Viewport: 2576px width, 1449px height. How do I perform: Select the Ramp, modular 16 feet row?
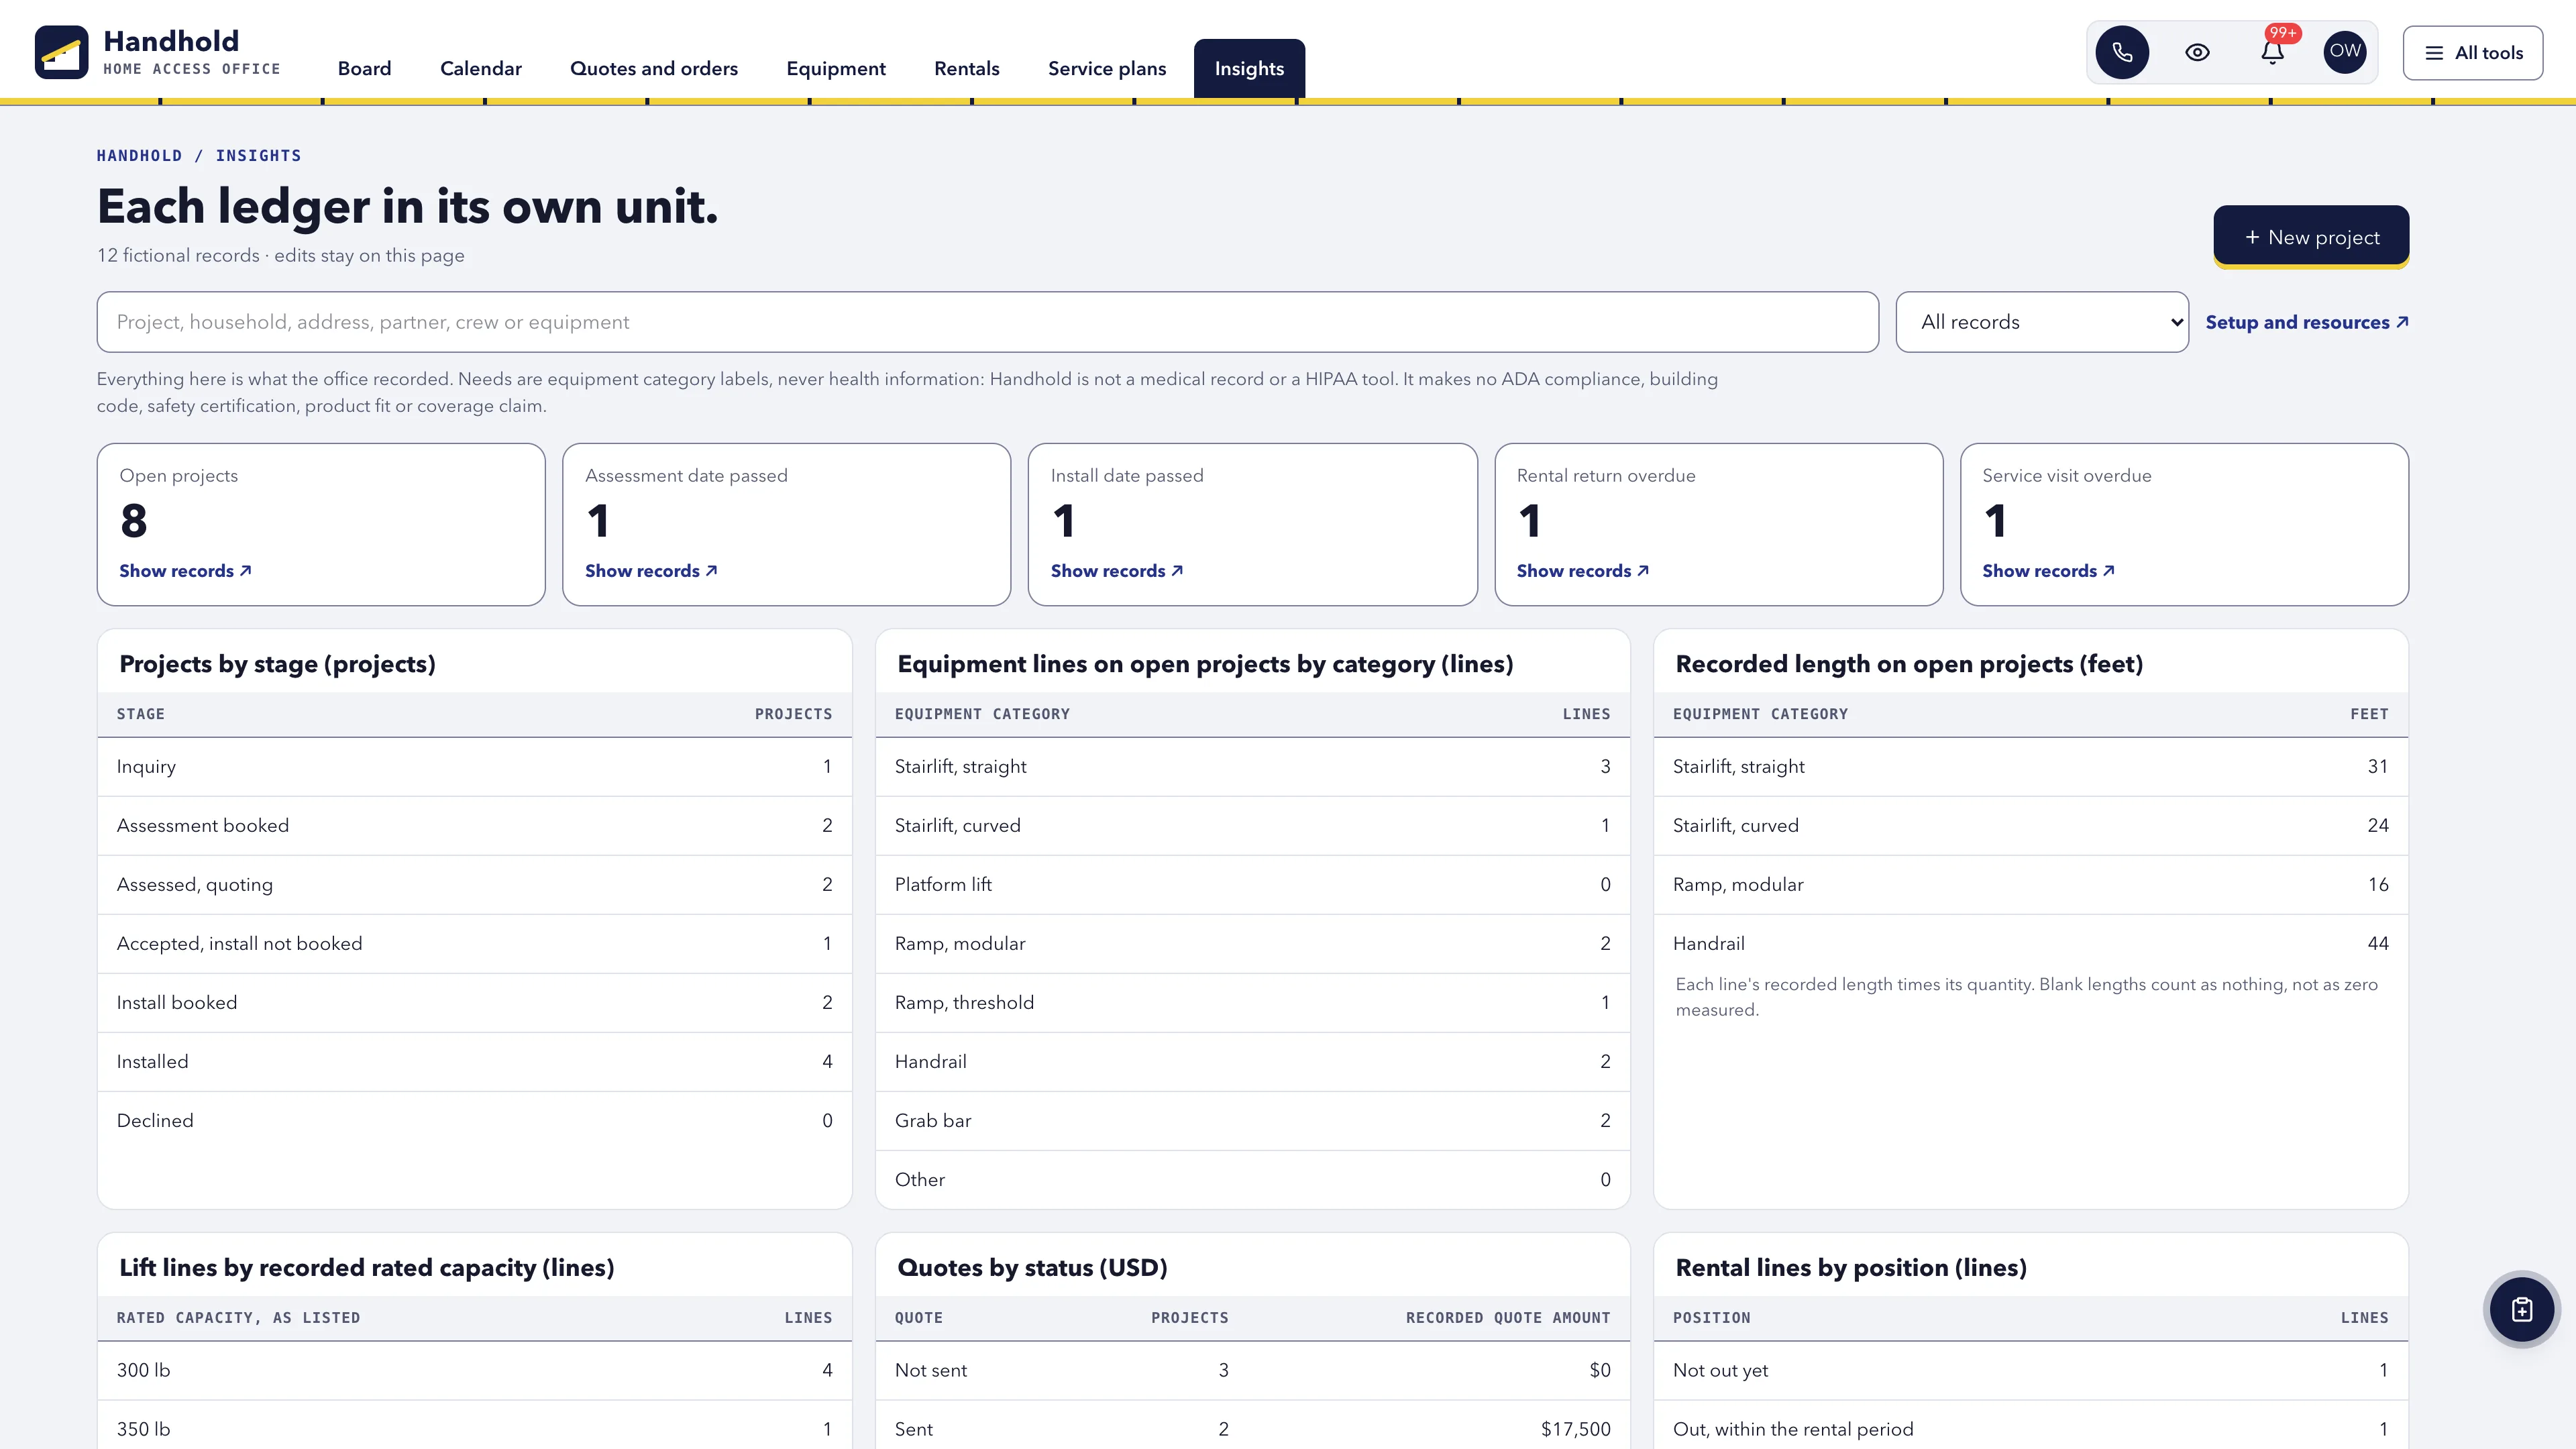pyautogui.click(x=2030, y=885)
